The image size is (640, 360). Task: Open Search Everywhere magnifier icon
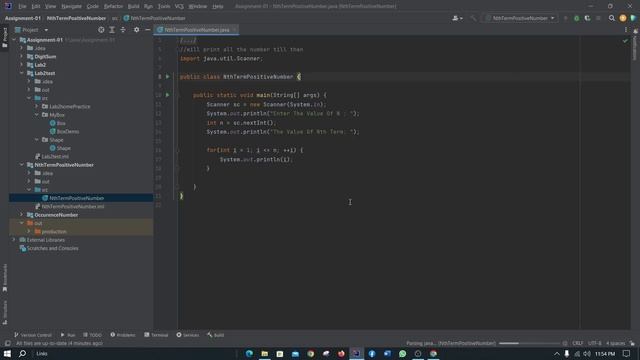(611, 18)
